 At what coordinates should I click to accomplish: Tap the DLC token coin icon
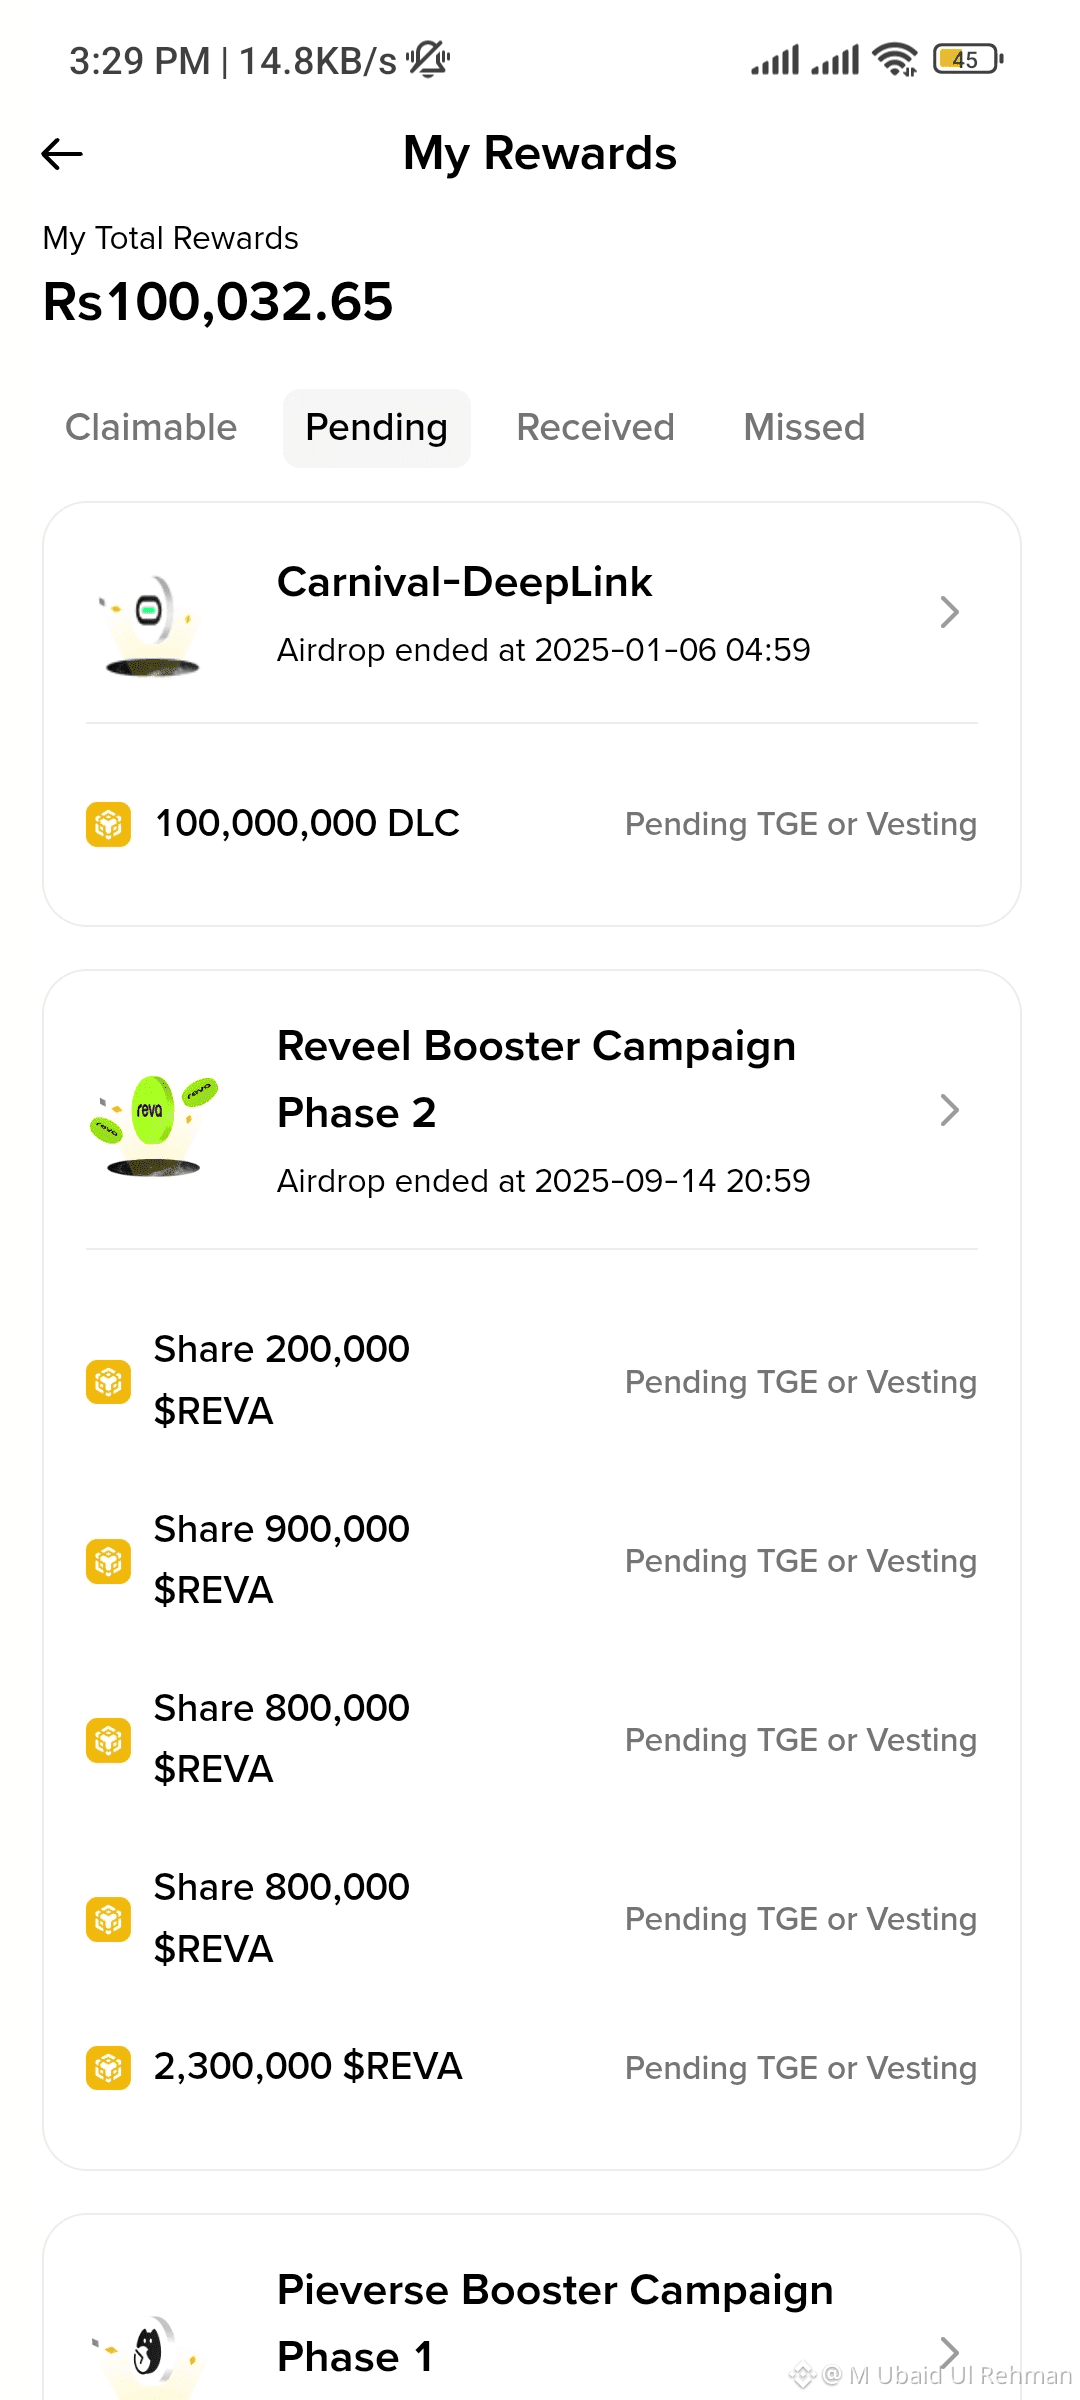pos(108,824)
